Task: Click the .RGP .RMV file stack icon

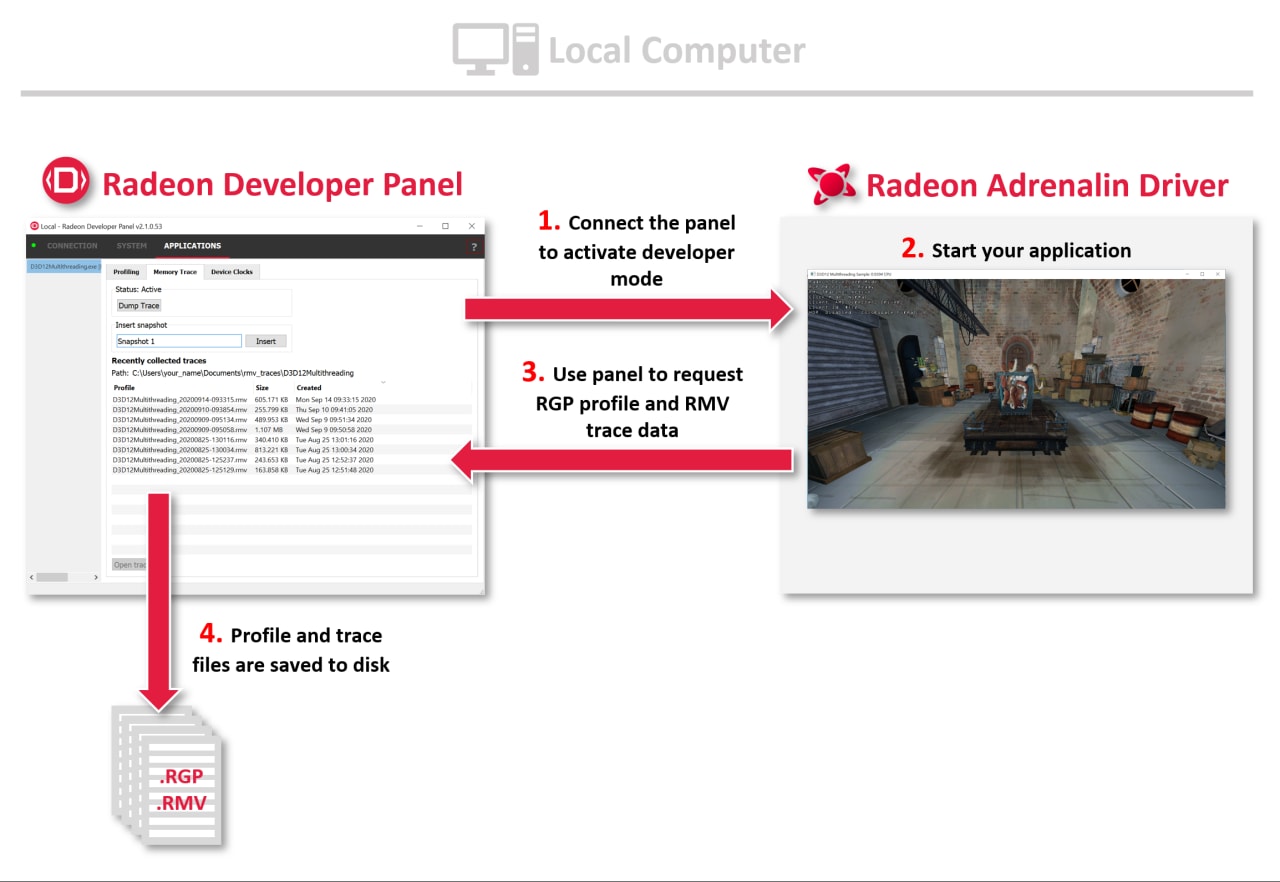Action: [x=170, y=775]
